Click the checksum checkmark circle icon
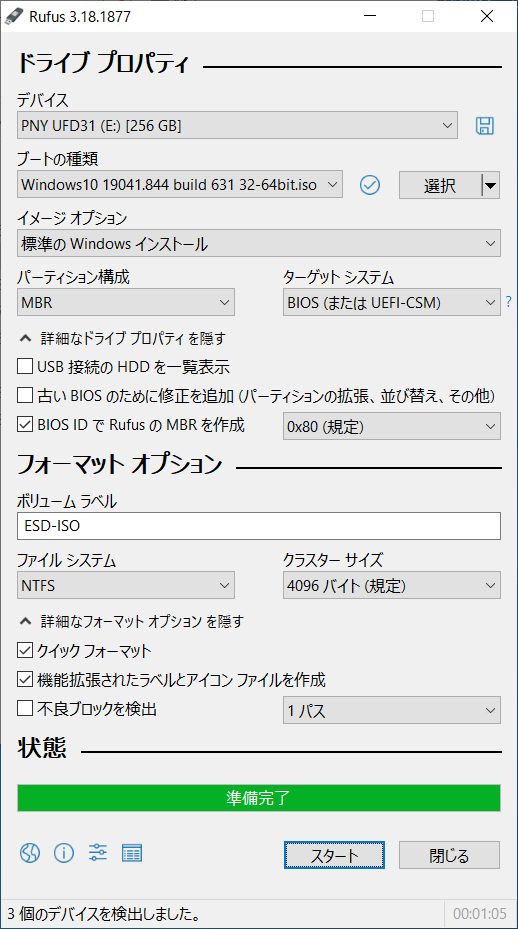 [370, 185]
